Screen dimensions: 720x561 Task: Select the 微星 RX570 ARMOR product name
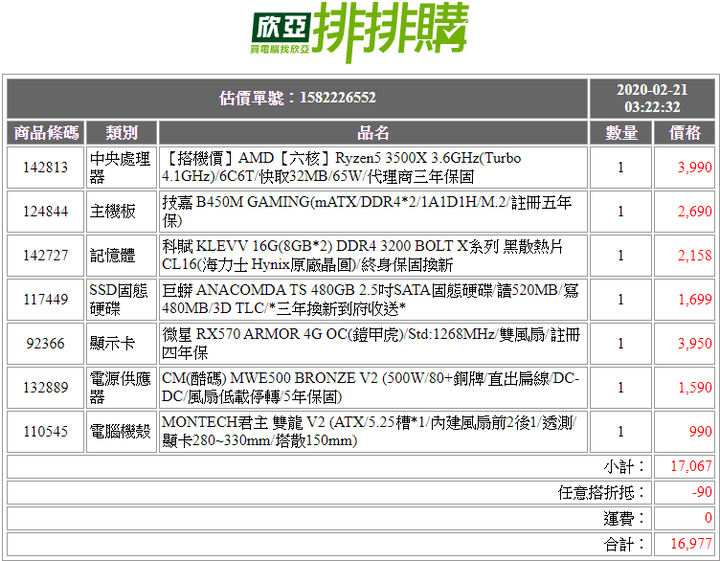371,343
